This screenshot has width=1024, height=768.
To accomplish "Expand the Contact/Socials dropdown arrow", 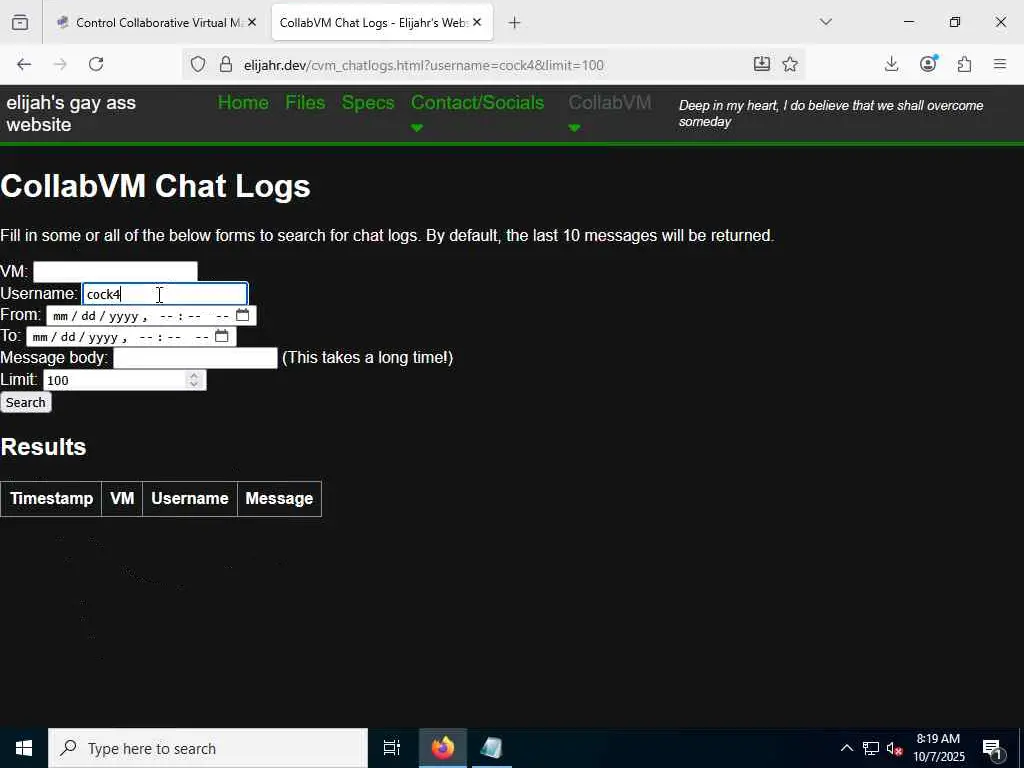I will point(417,128).
